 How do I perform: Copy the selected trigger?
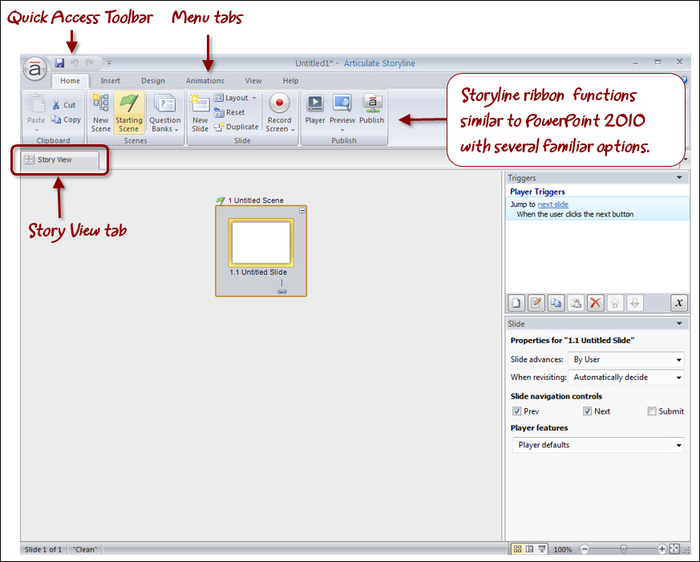tap(556, 303)
